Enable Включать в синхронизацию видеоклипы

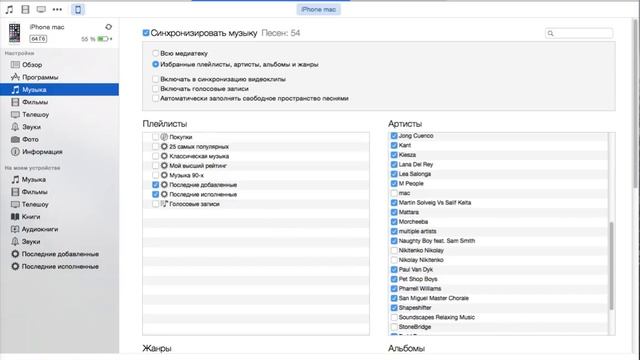[x=156, y=79]
